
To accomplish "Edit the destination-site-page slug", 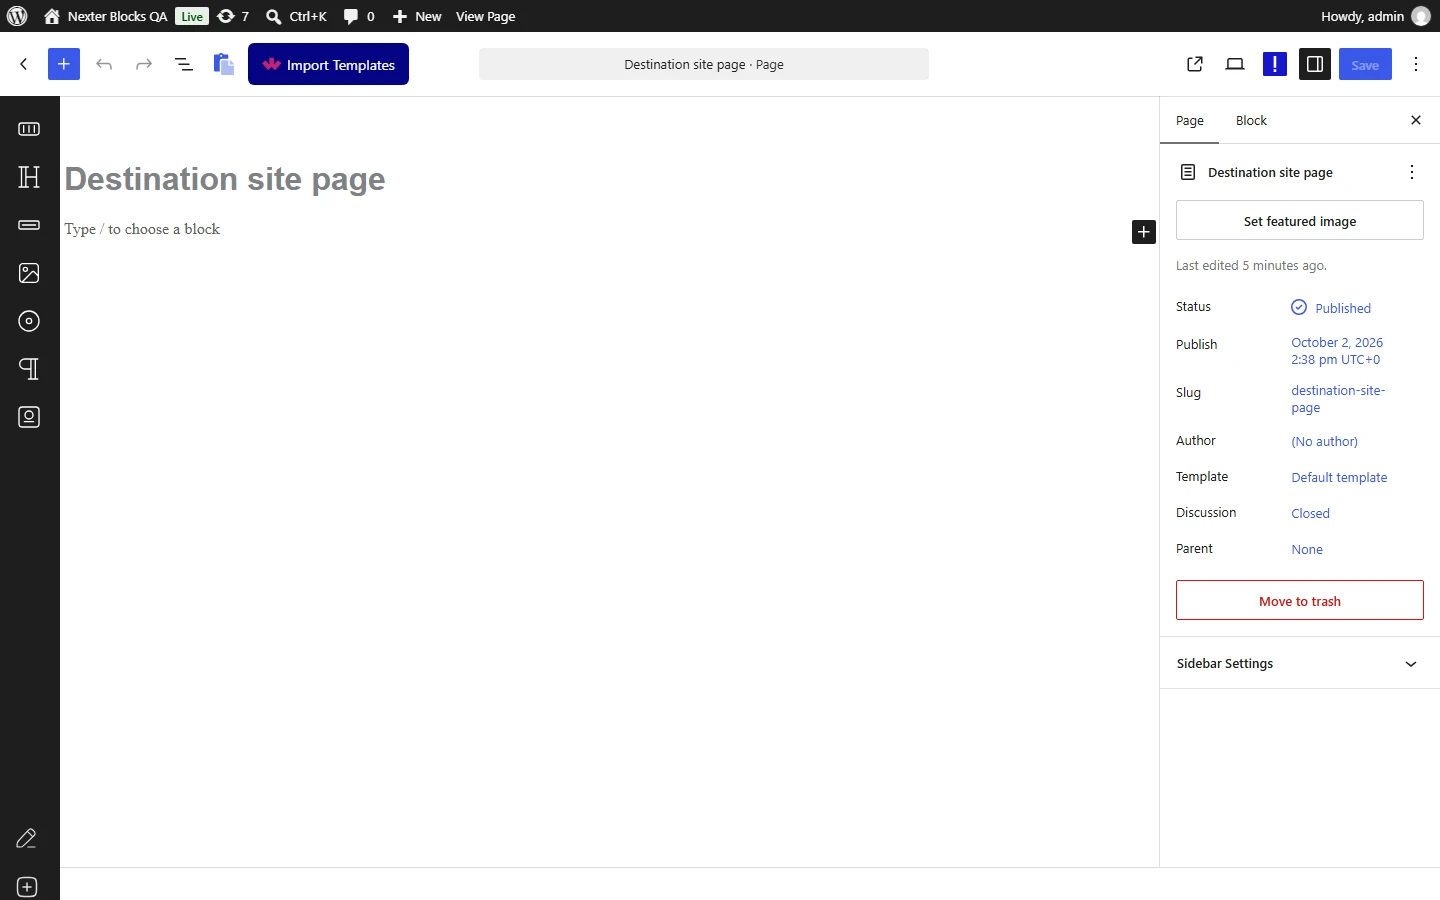I will pos(1338,399).
